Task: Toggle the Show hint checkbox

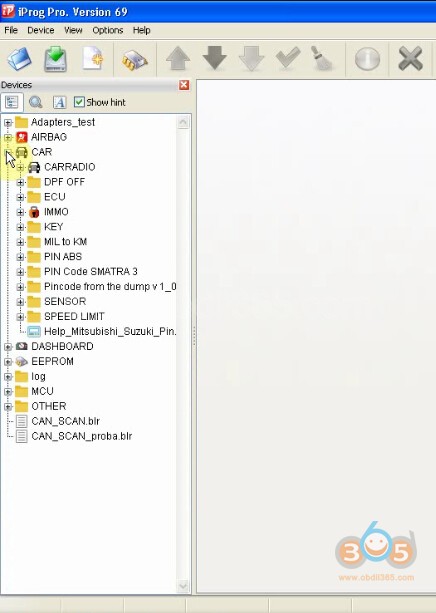Action: [x=79, y=102]
